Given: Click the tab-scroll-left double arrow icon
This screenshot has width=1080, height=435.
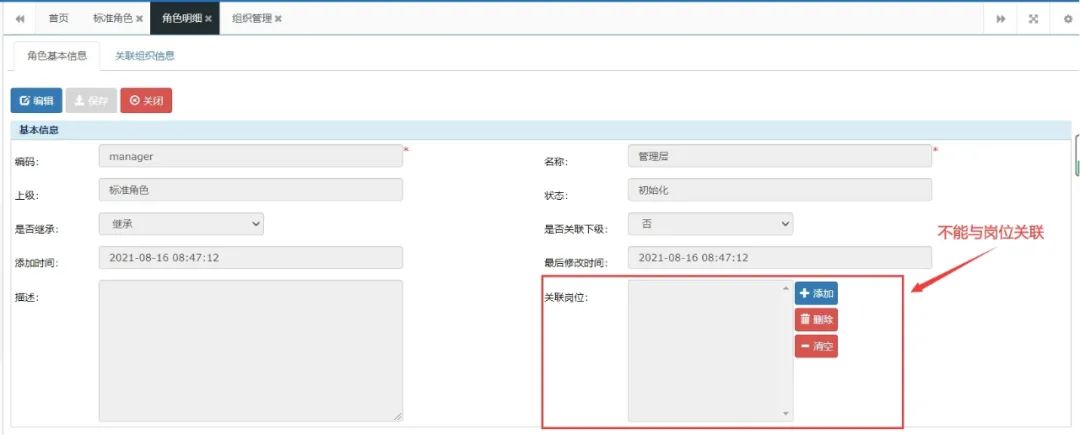Looking at the screenshot, I should pos(20,19).
